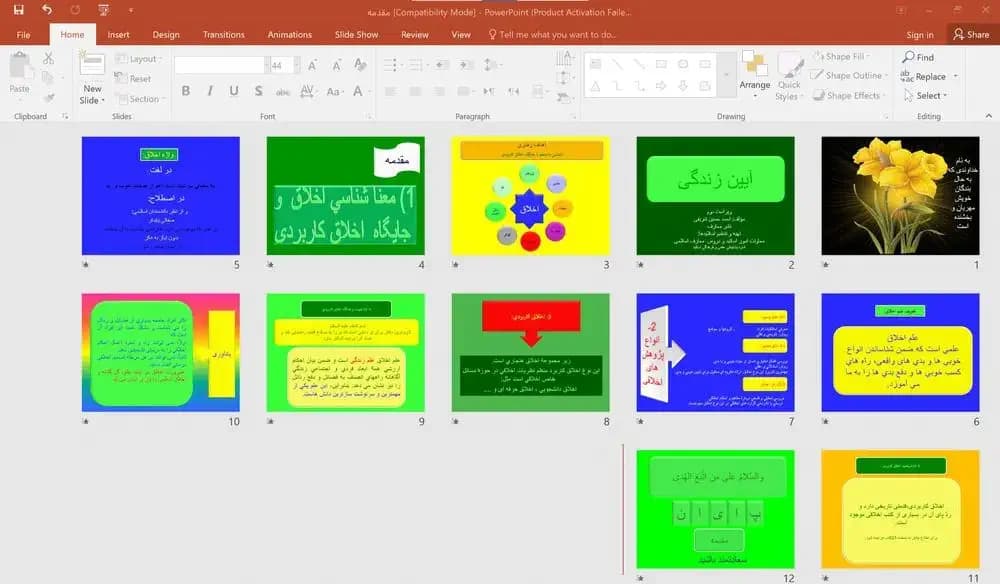
Task: Toggle Strikethrough abc button
Action: click(283, 92)
